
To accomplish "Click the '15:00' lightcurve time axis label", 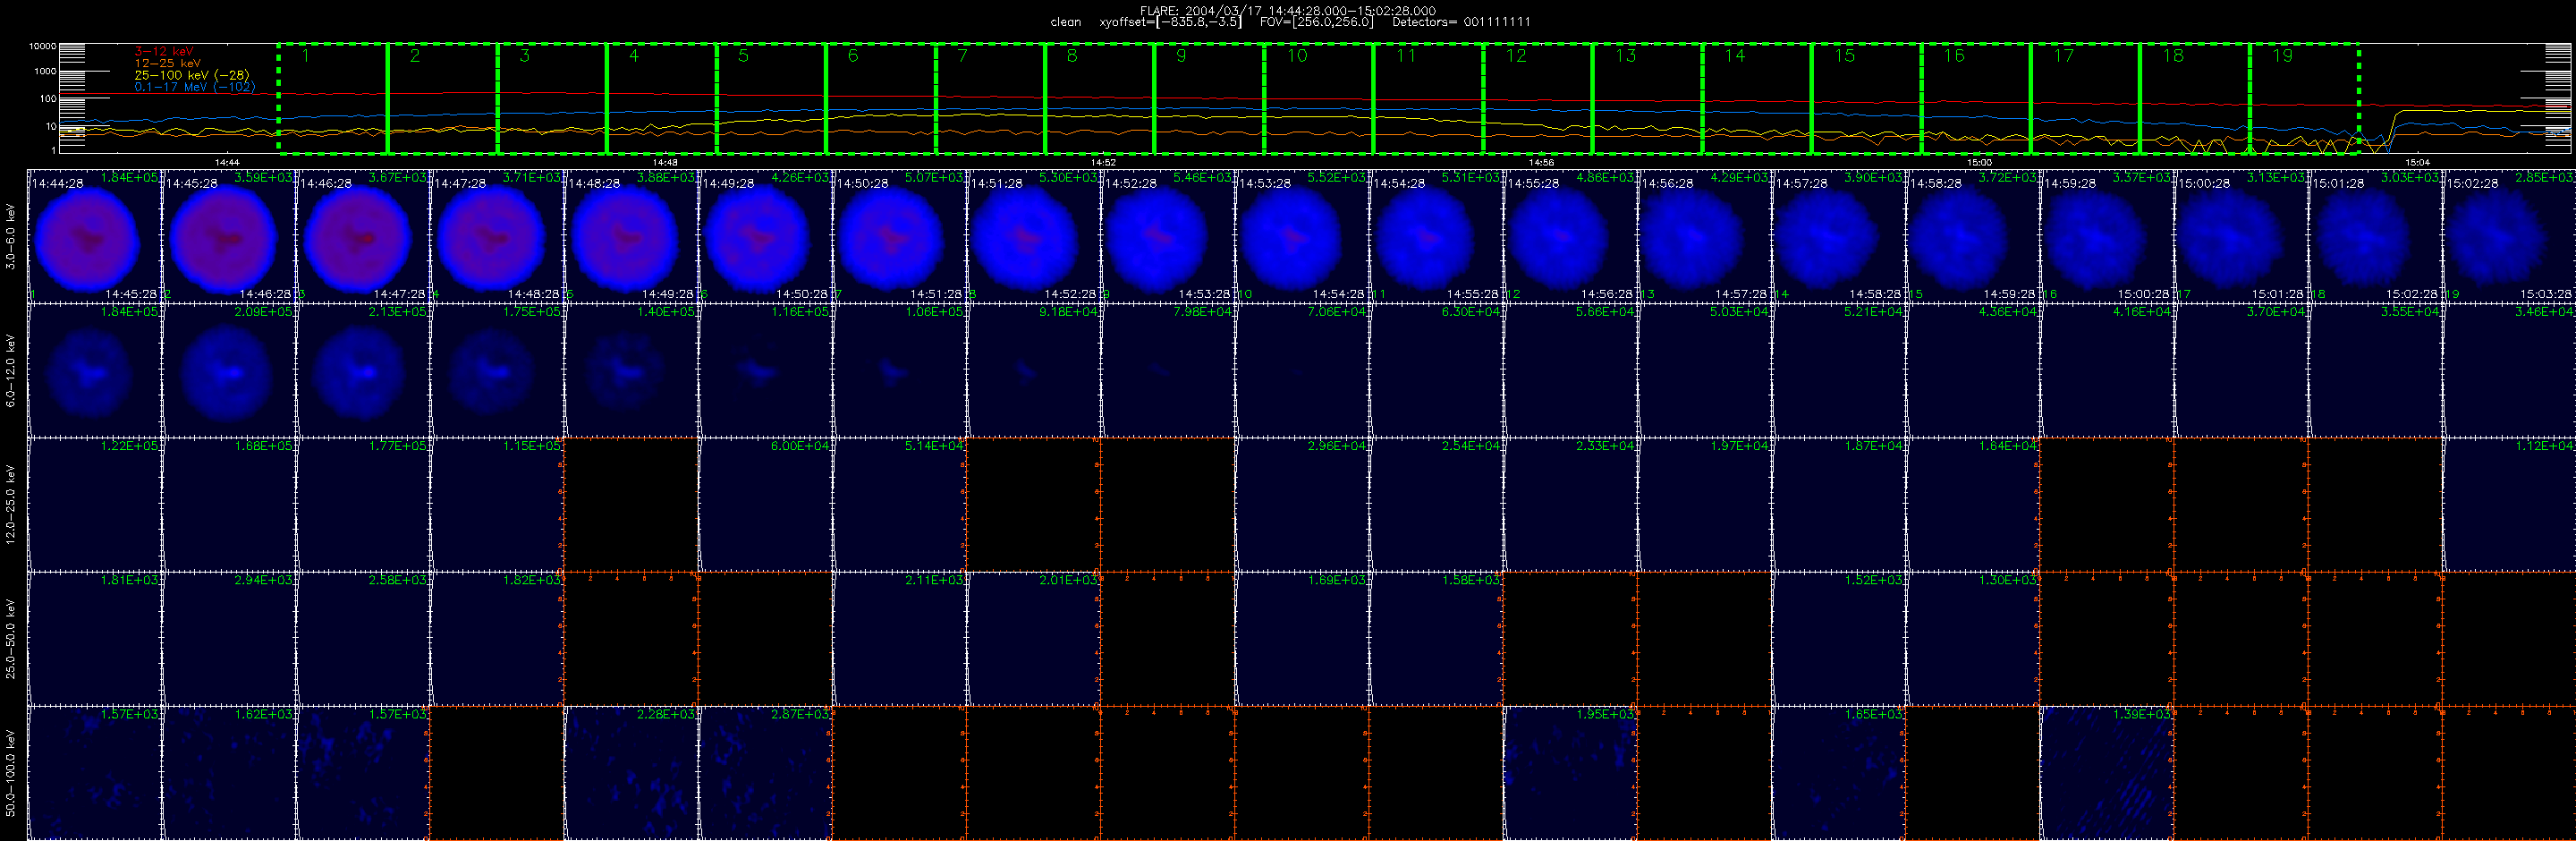I will (1979, 162).
